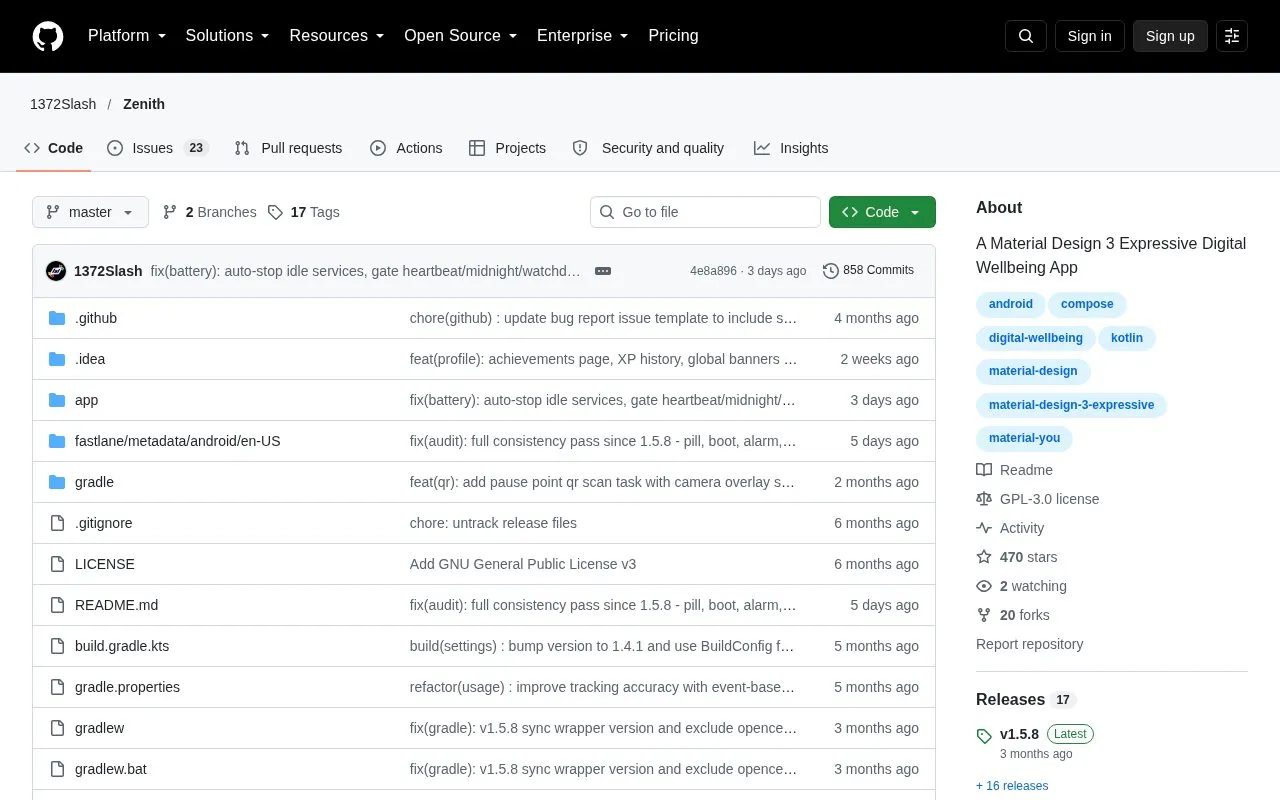
Task: Select the compose topic tag
Action: tap(1087, 304)
